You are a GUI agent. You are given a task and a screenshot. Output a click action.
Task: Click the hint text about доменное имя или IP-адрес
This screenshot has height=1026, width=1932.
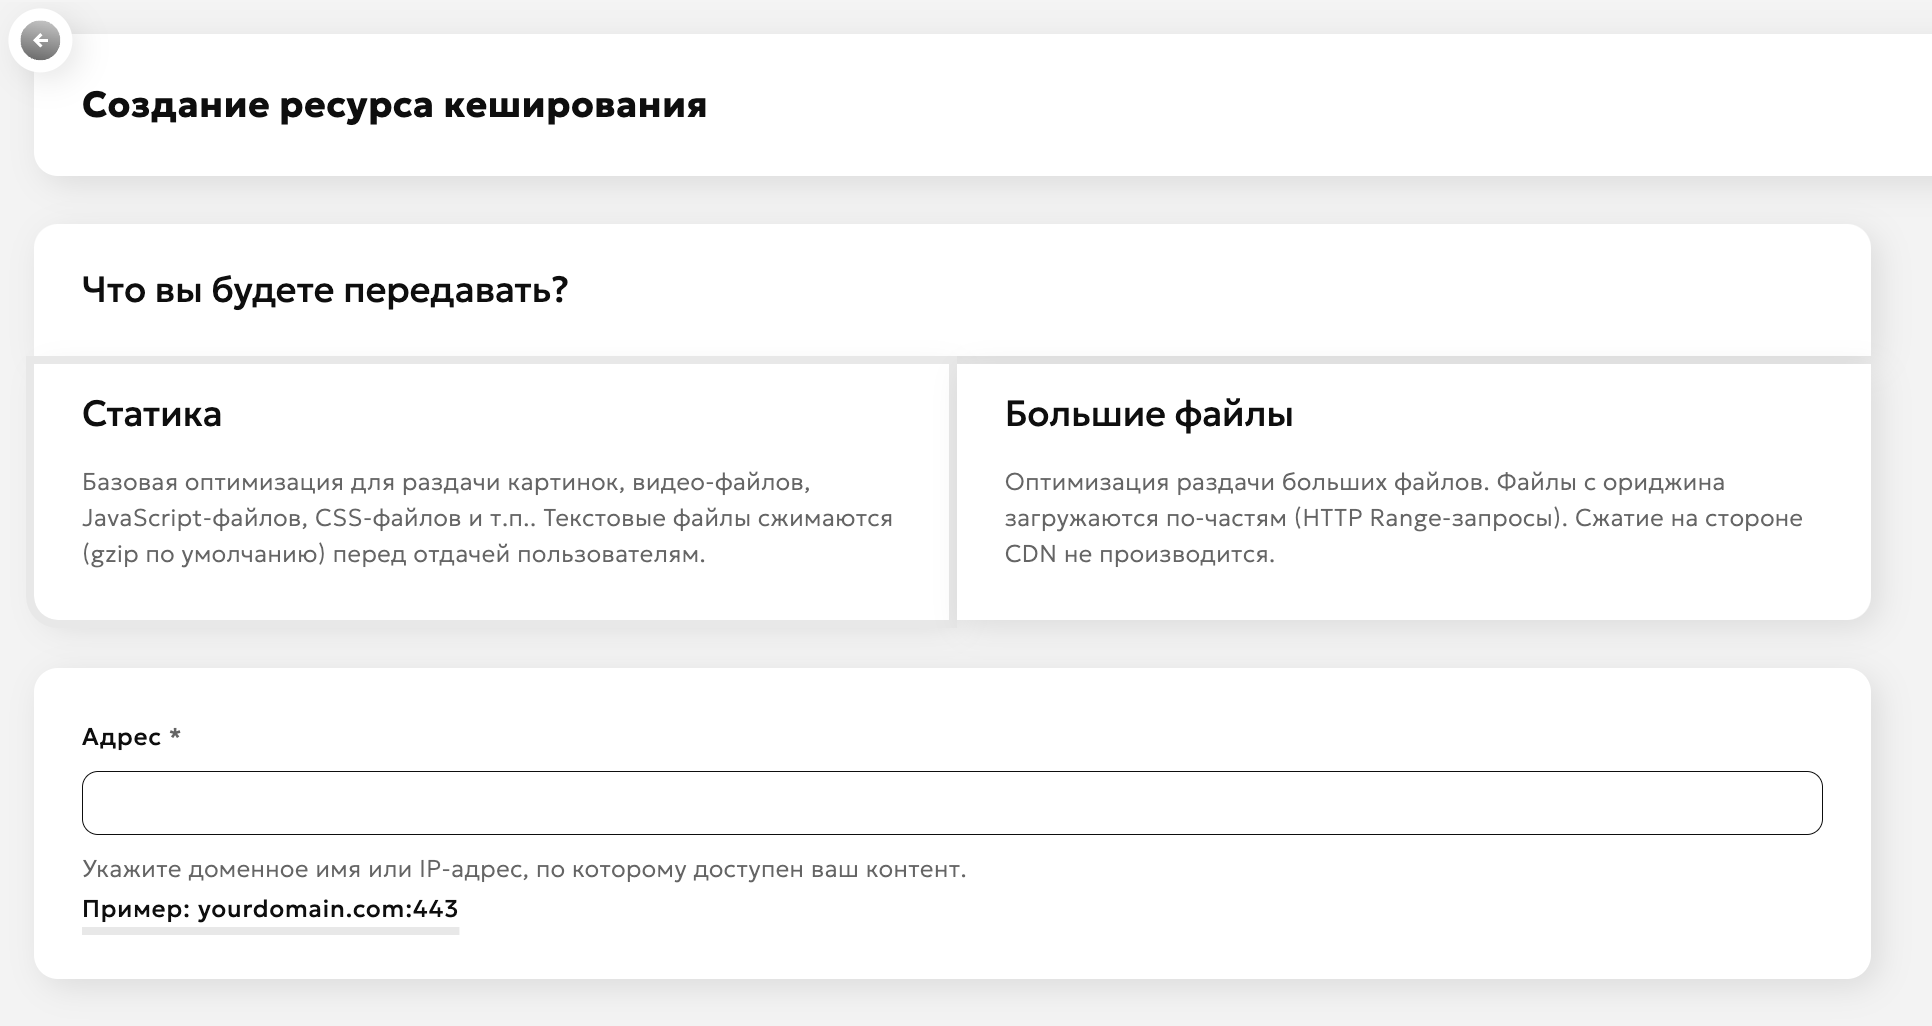(x=524, y=869)
